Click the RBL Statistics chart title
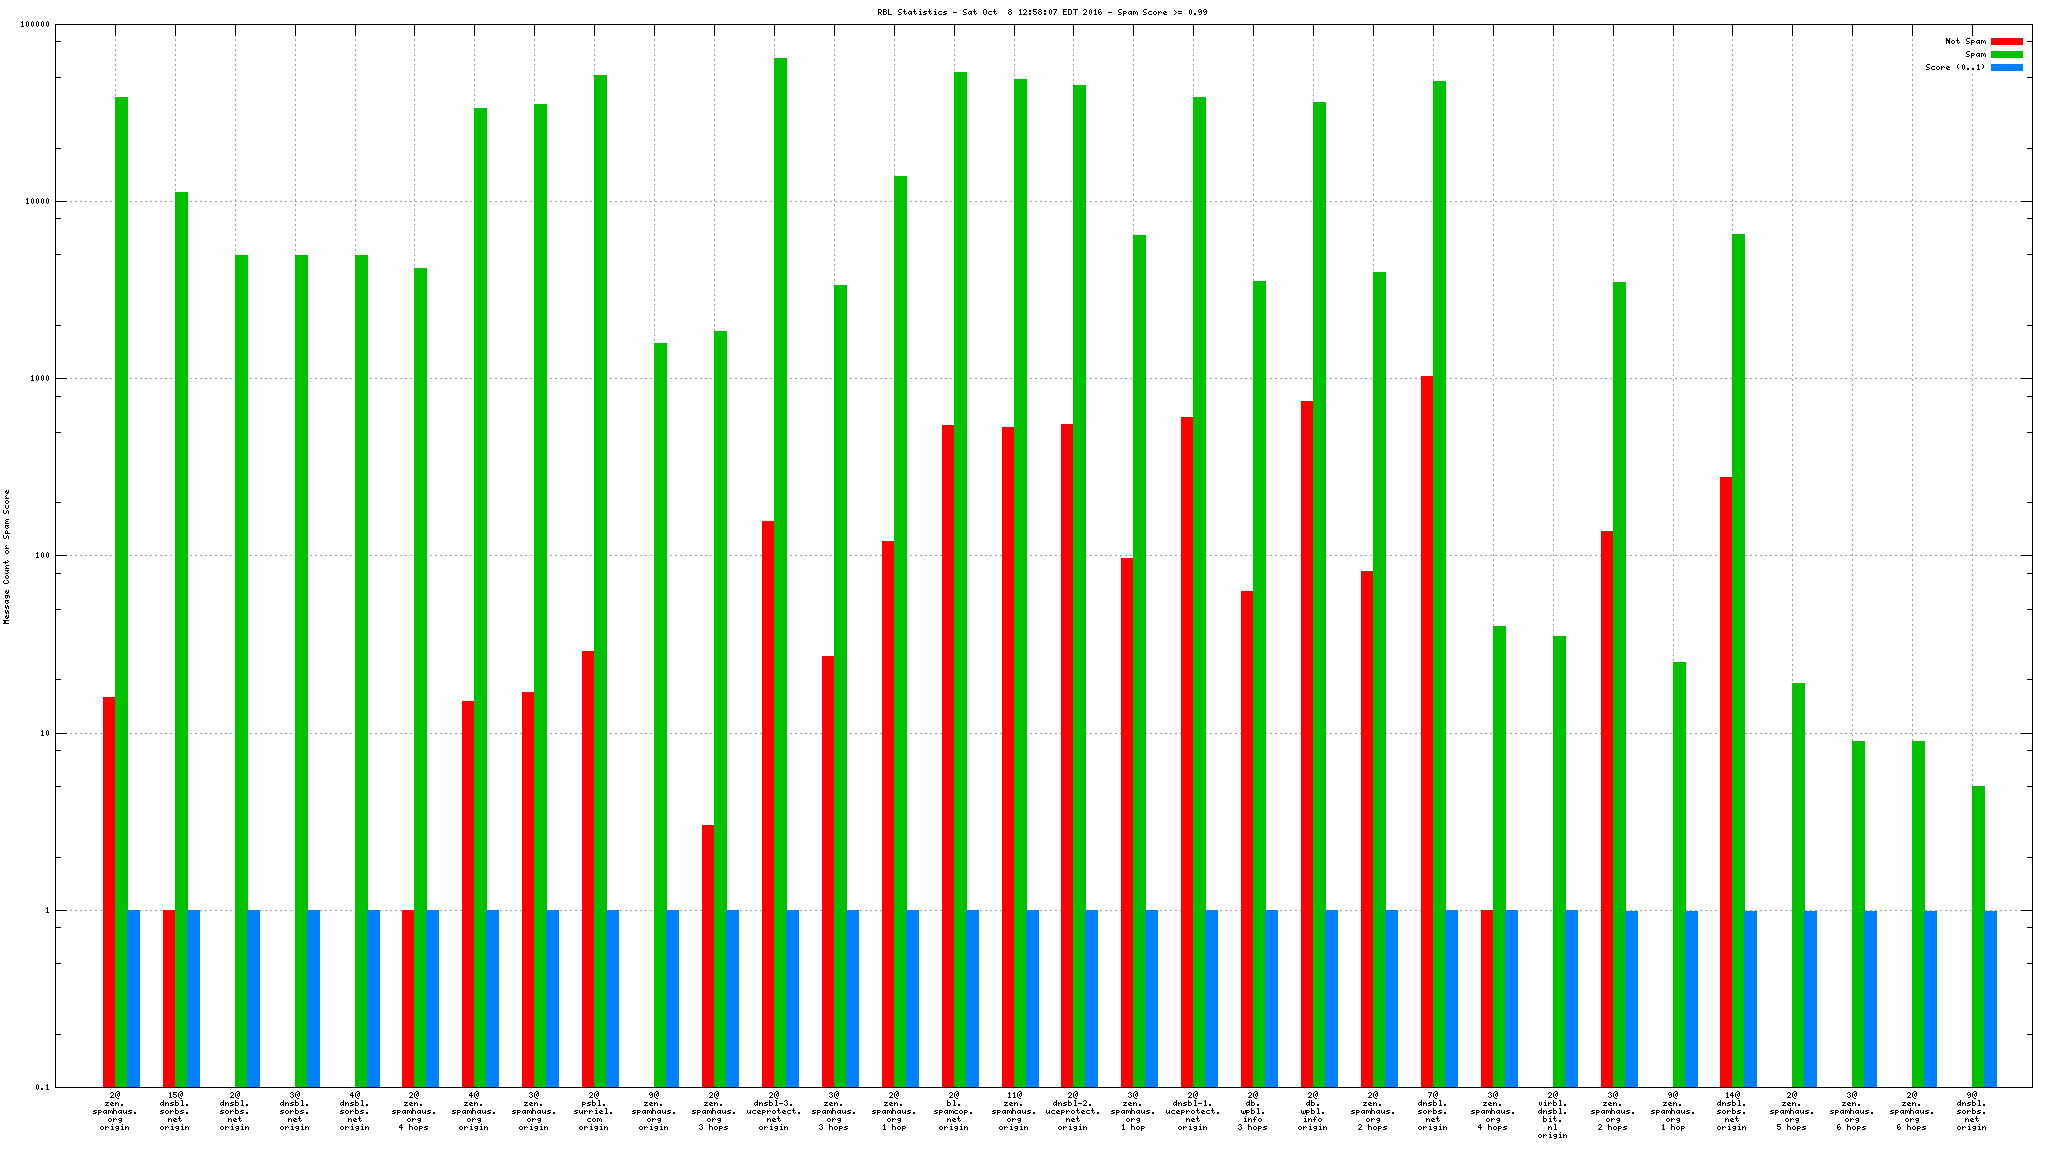 pos(1041,12)
